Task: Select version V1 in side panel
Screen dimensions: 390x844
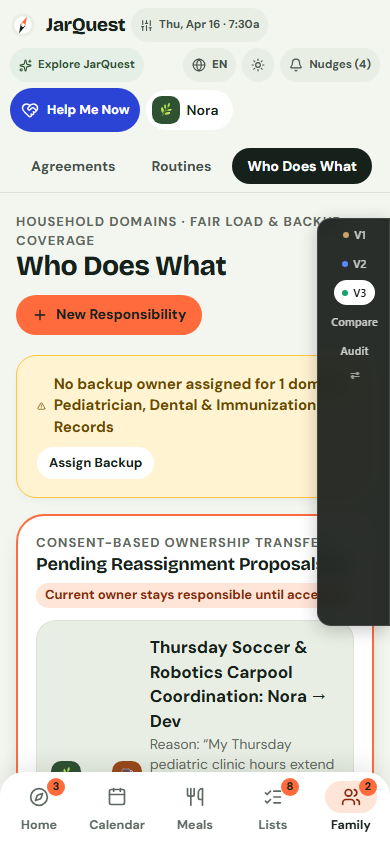Action: (354, 235)
